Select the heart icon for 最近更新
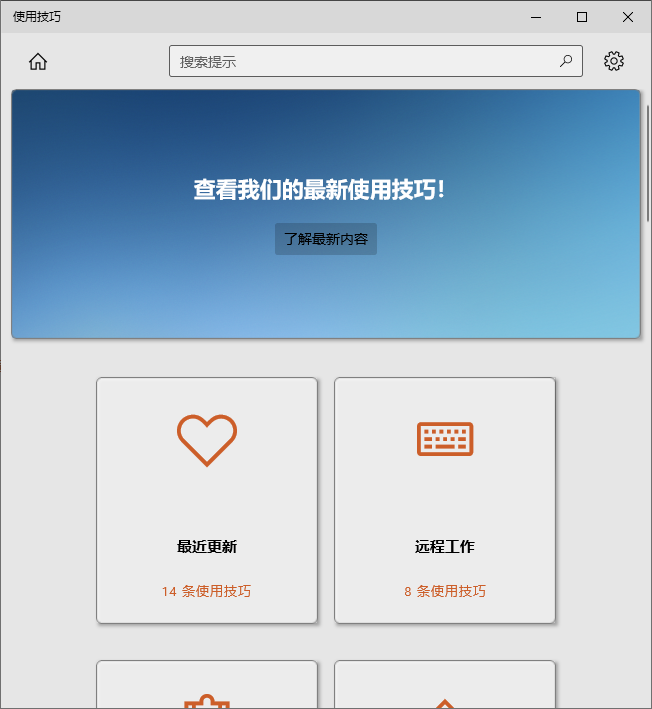Viewport: 652px width, 709px height. [x=207, y=440]
